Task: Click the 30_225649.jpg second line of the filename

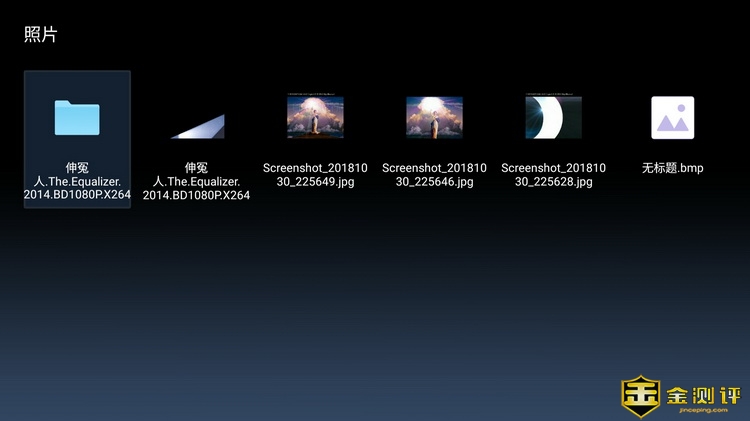Action: (315, 182)
